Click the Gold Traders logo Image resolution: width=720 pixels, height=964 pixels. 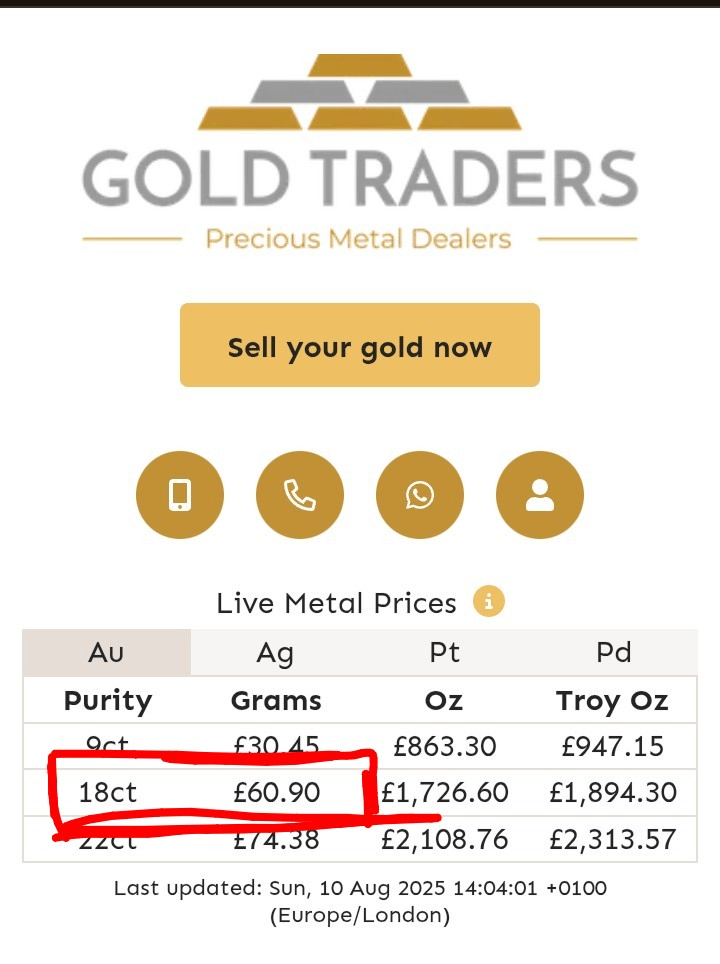tap(360, 152)
